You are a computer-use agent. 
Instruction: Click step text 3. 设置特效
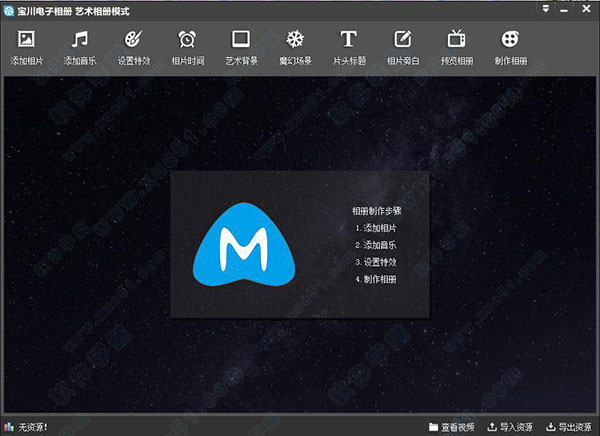coord(375,262)
